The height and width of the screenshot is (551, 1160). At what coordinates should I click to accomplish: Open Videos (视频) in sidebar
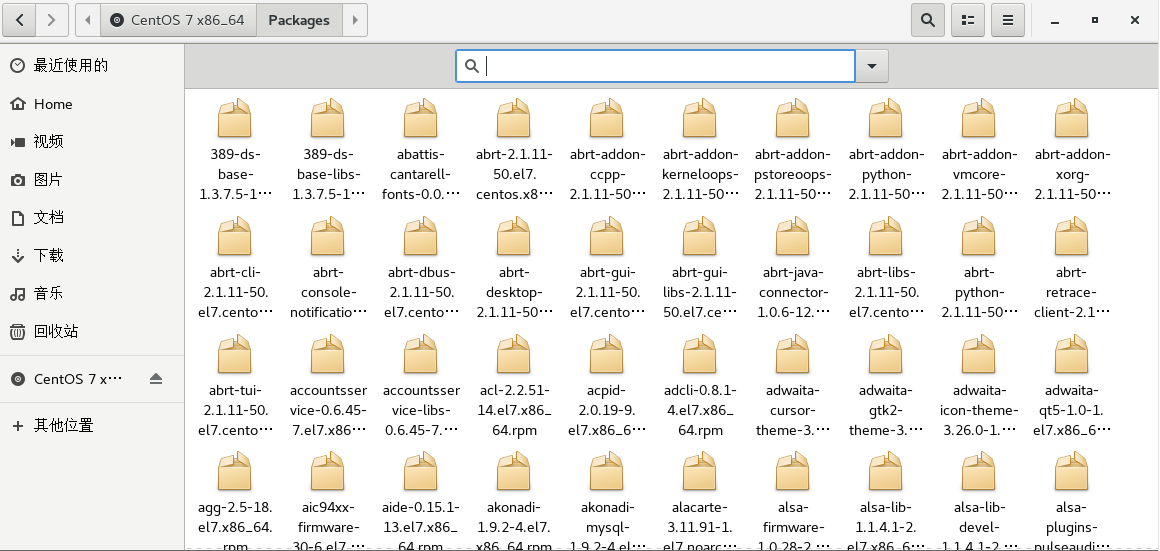pos(92,141)
